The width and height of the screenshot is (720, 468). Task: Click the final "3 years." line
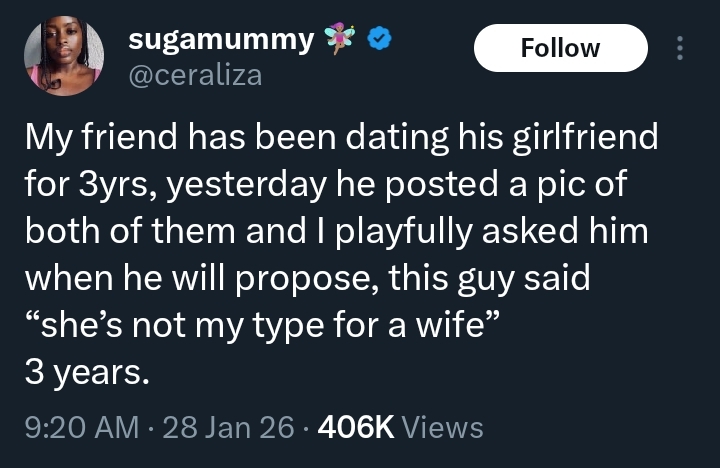[x=87, y=372]
